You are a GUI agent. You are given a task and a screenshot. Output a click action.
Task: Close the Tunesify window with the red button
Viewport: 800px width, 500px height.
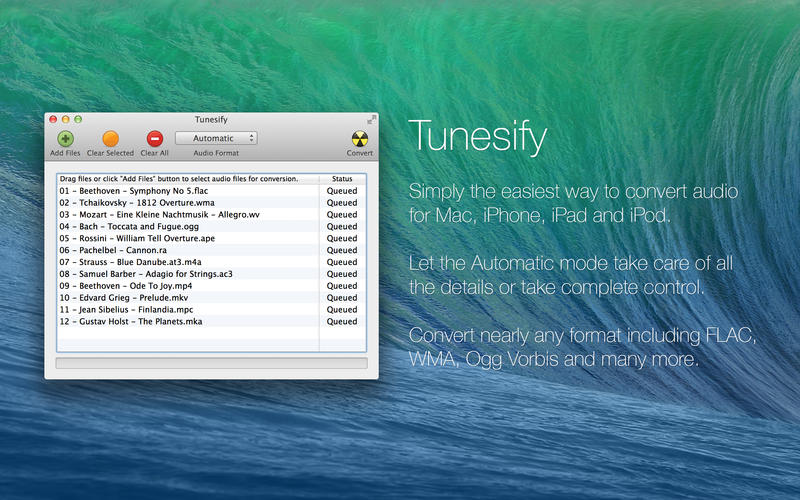[x=53, y=119]
